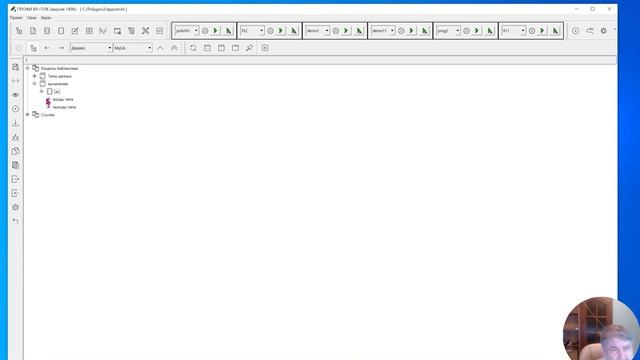The width and height of the screenshot is (640, 360).
Task: Click the export arrow icon in left sidebar
Action: click(x=16, y=179)
